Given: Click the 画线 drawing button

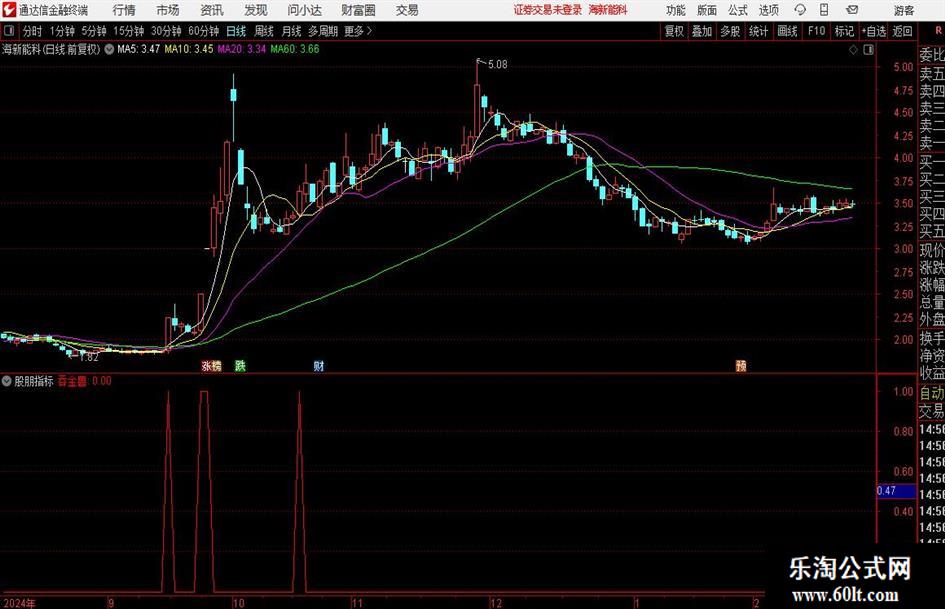Looking at the screenshot, I should point(787,31).
